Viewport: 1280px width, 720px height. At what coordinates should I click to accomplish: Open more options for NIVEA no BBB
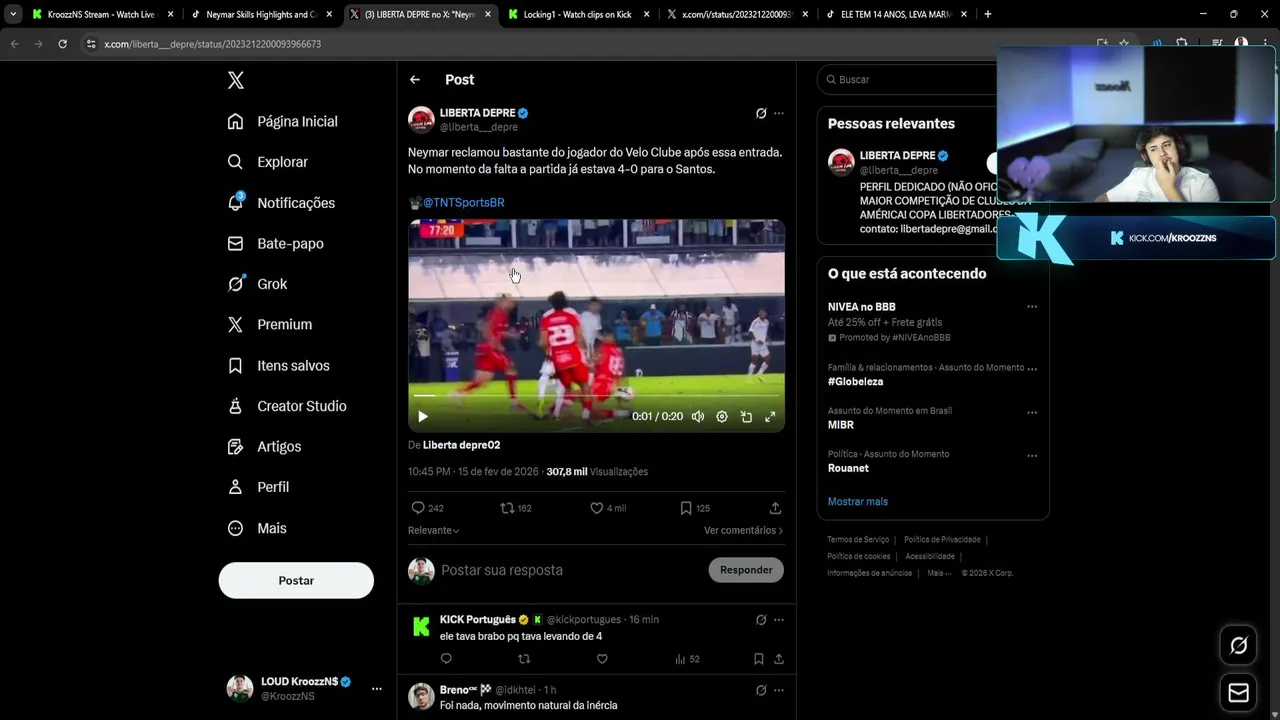tap(1032, 307)
